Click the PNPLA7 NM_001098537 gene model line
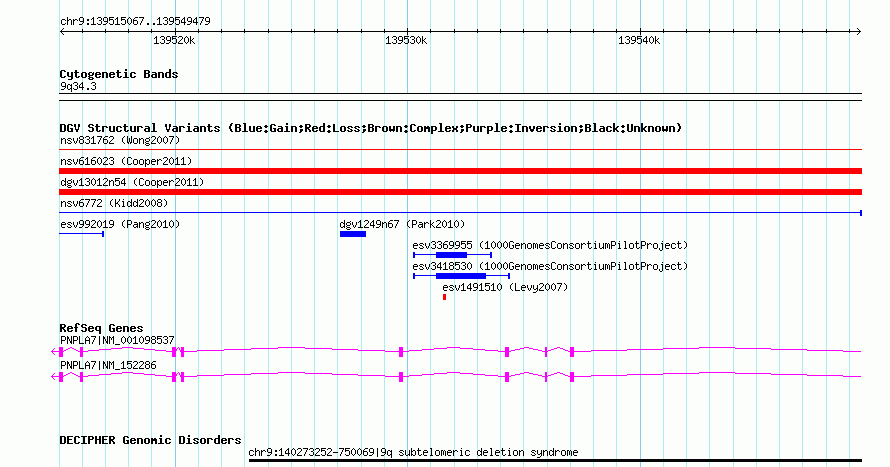 (456, 352)
